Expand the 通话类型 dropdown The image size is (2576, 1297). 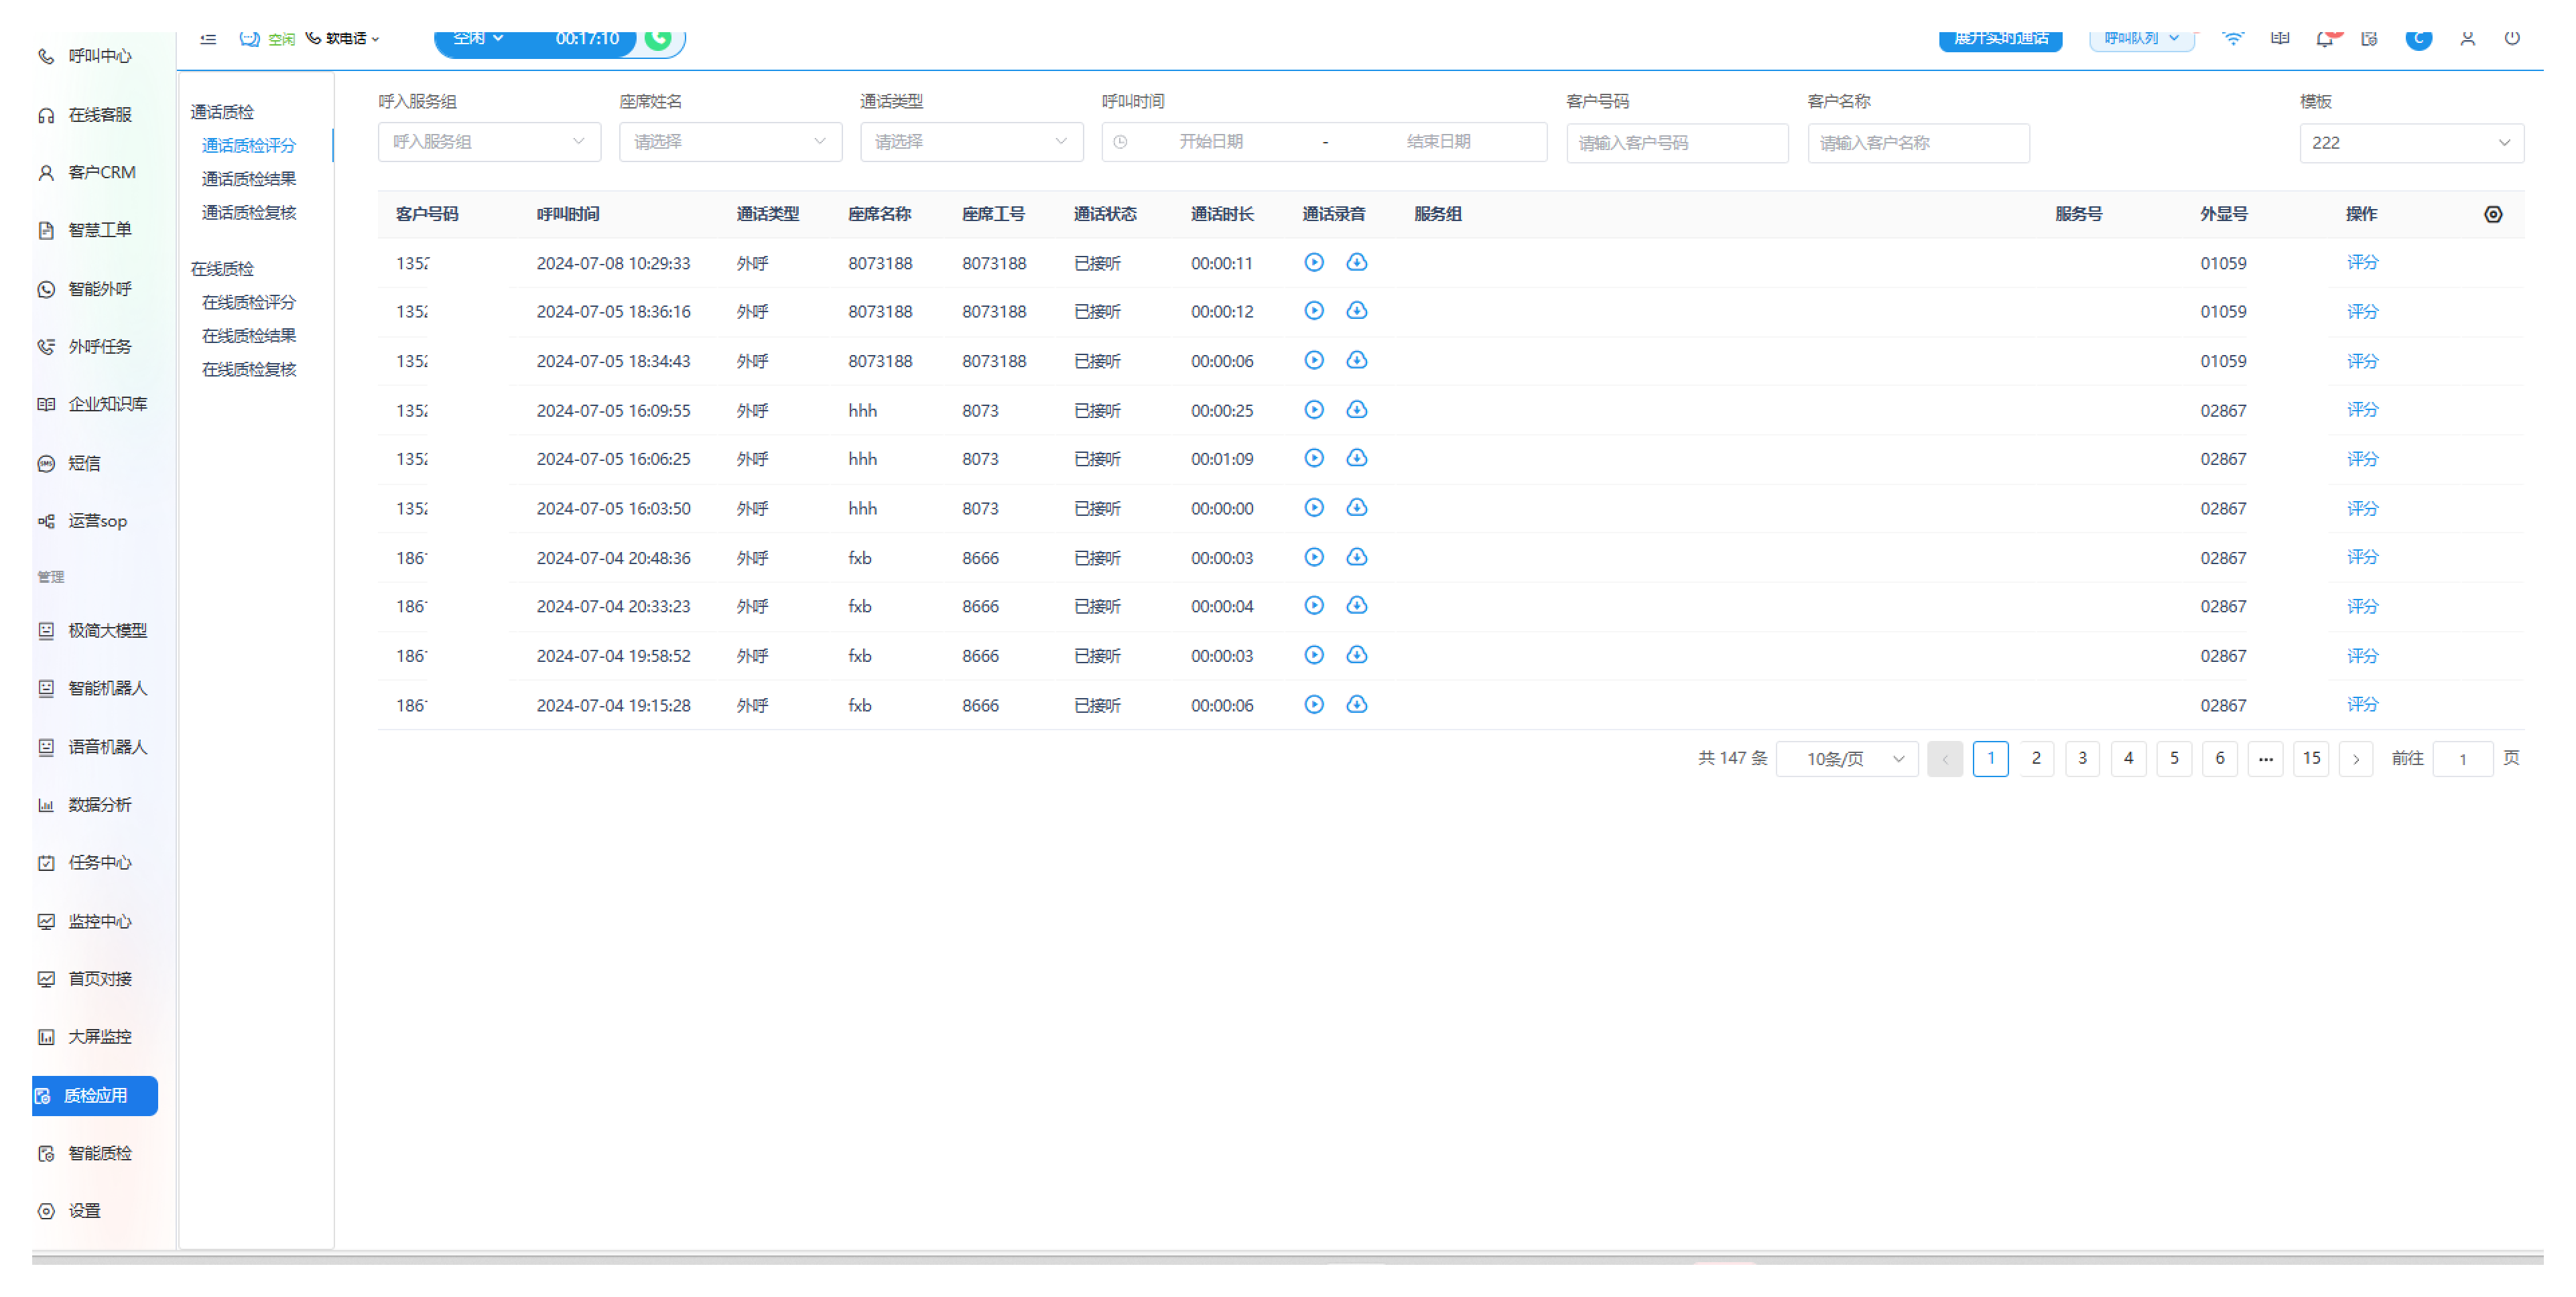(x=971, y=142)
